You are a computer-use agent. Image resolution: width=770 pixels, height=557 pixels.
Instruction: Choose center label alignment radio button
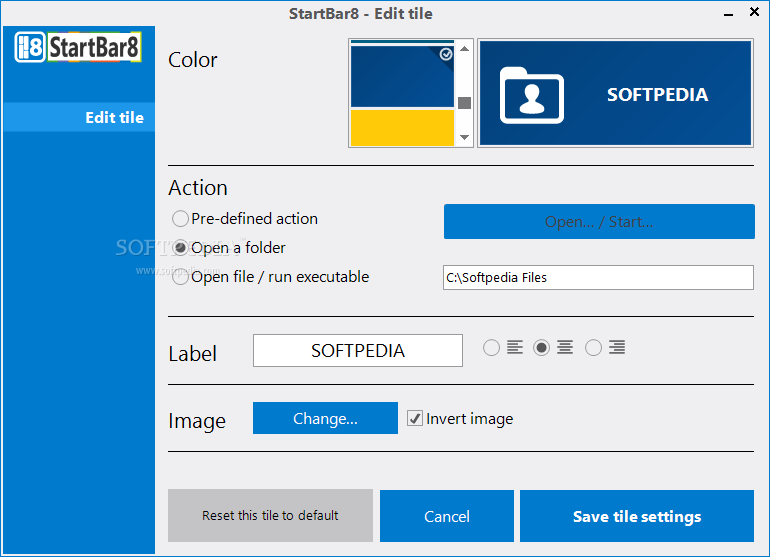(541, 348)
